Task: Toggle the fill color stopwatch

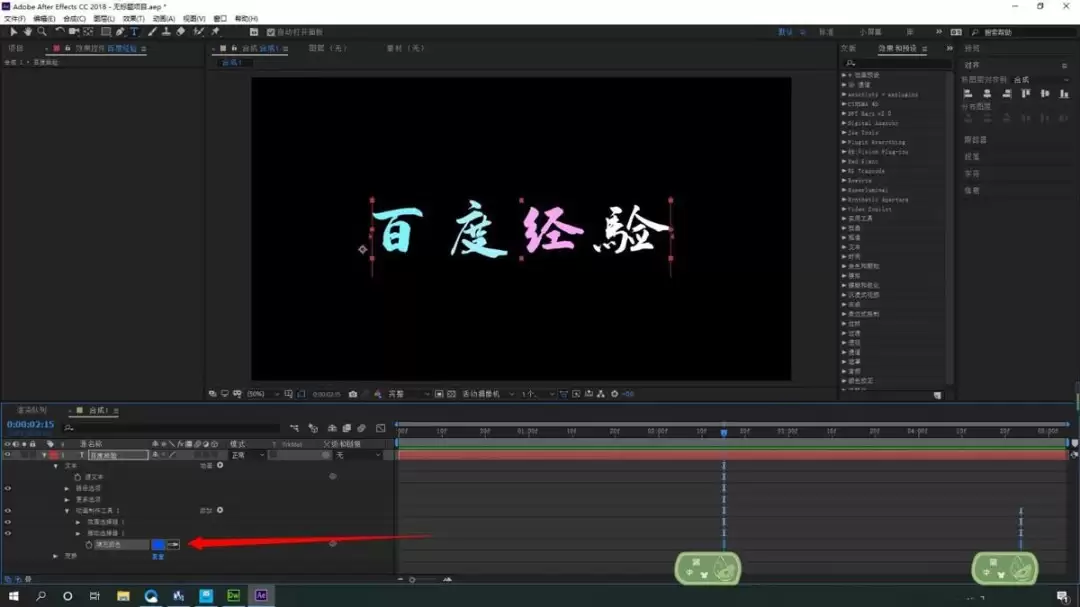Action: tap(89, 545)
